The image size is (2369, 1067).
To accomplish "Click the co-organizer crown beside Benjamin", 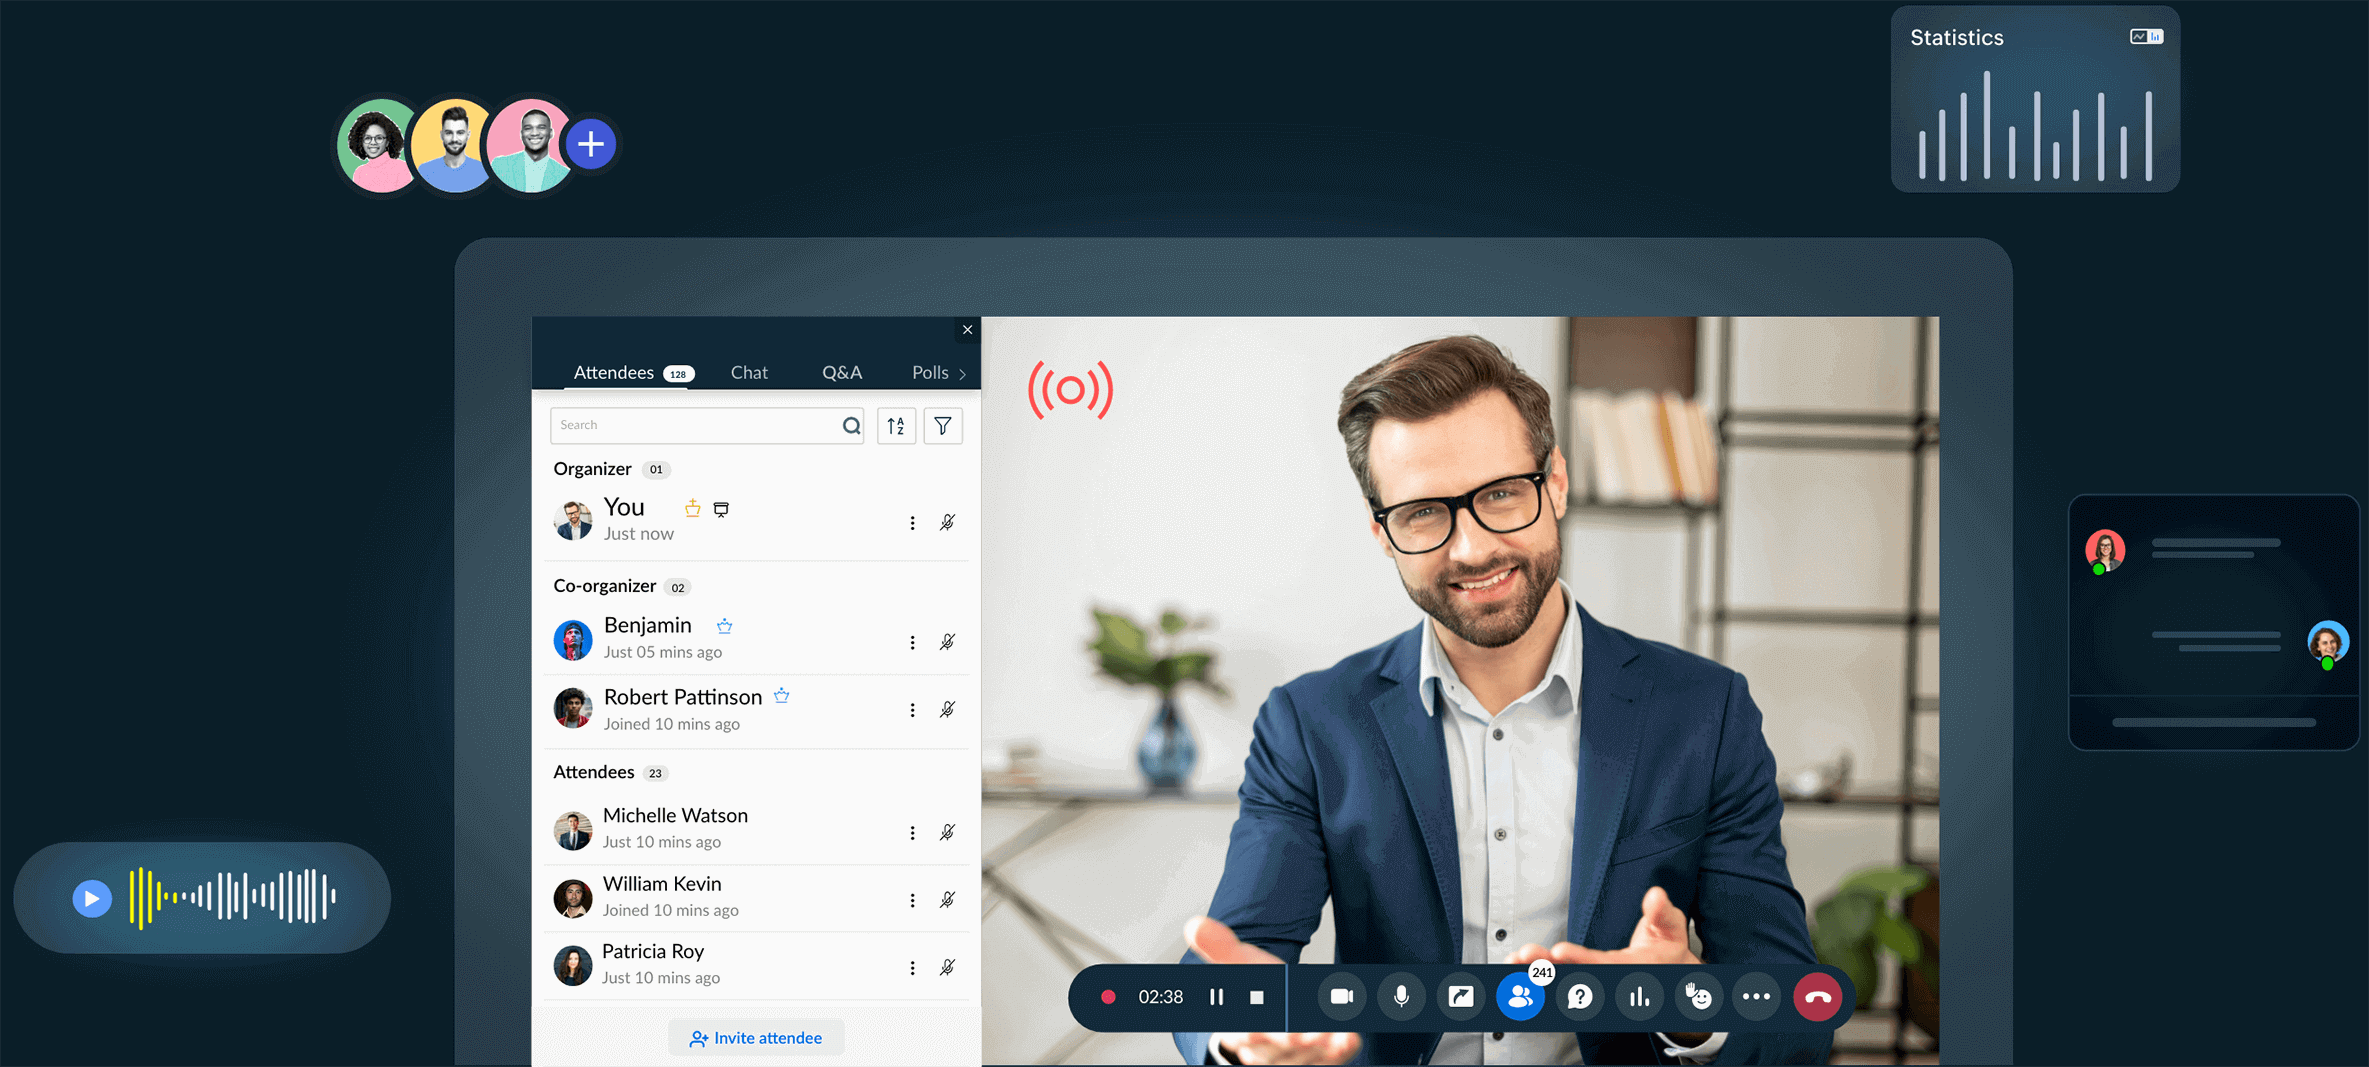I will 725,626.
